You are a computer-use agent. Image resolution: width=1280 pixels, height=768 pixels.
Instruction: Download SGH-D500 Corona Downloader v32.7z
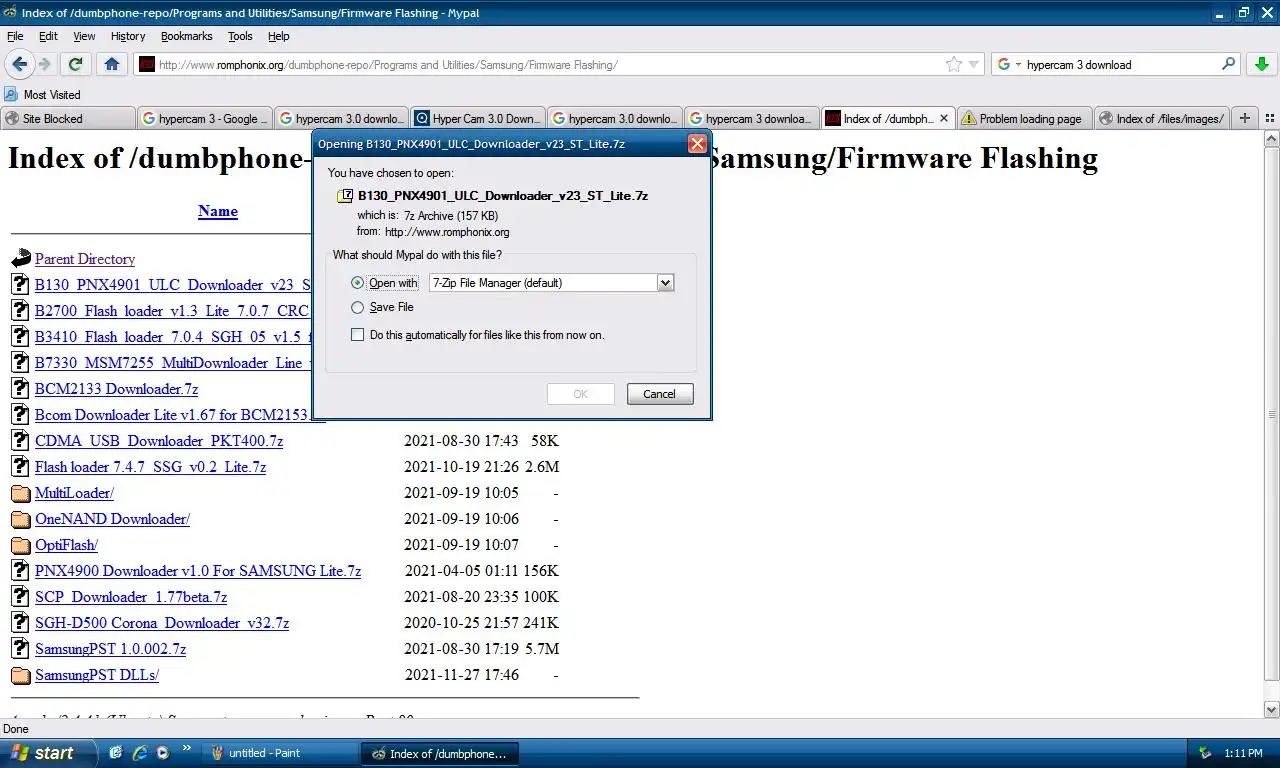click(162, 623)
